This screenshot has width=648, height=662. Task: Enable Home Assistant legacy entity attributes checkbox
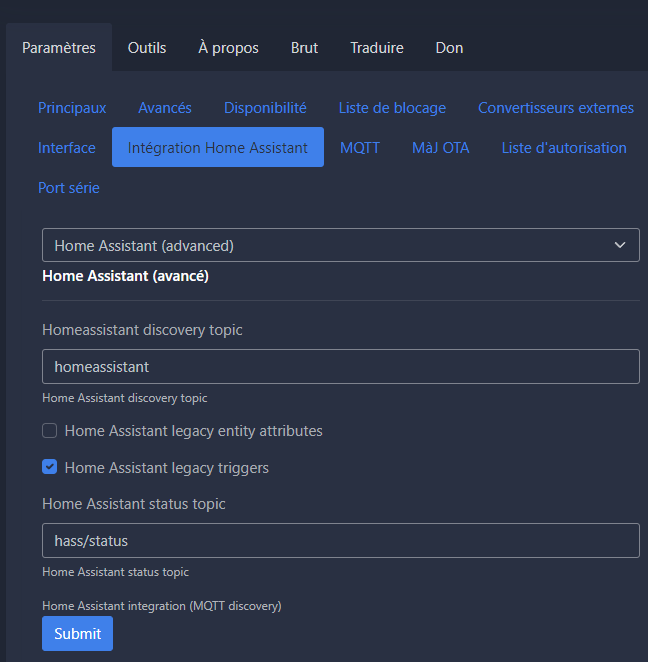tap(49, 431)
